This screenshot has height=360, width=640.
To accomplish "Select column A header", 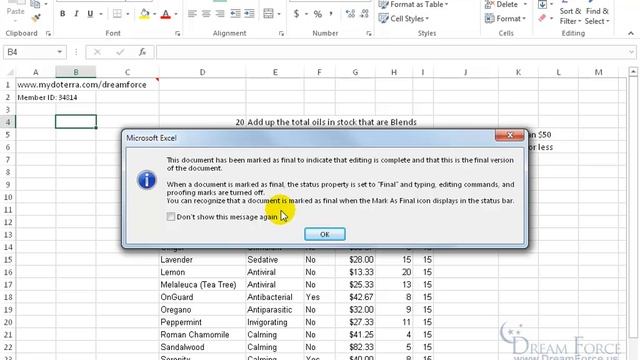I will pos(36,72).
